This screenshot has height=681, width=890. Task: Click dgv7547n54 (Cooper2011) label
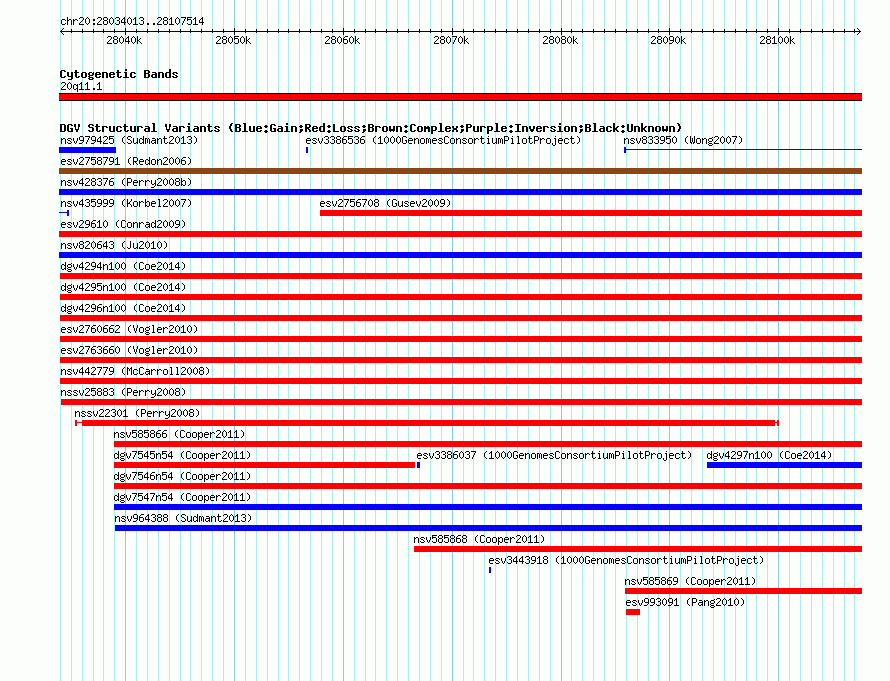[x=182, y=497]
